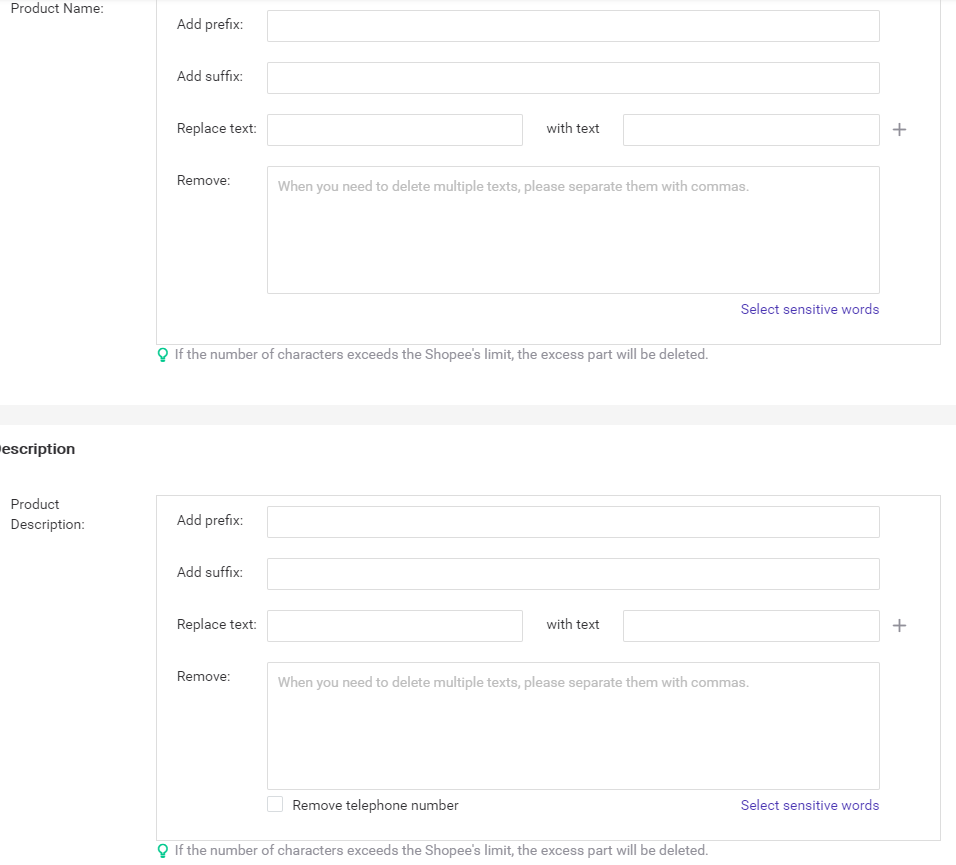Image resolution: width=956 pixels, height=865 pixels.
Task: Click the Product Name Shopee limit hint text
Action: pyautogui.click(x=441, y=355)
